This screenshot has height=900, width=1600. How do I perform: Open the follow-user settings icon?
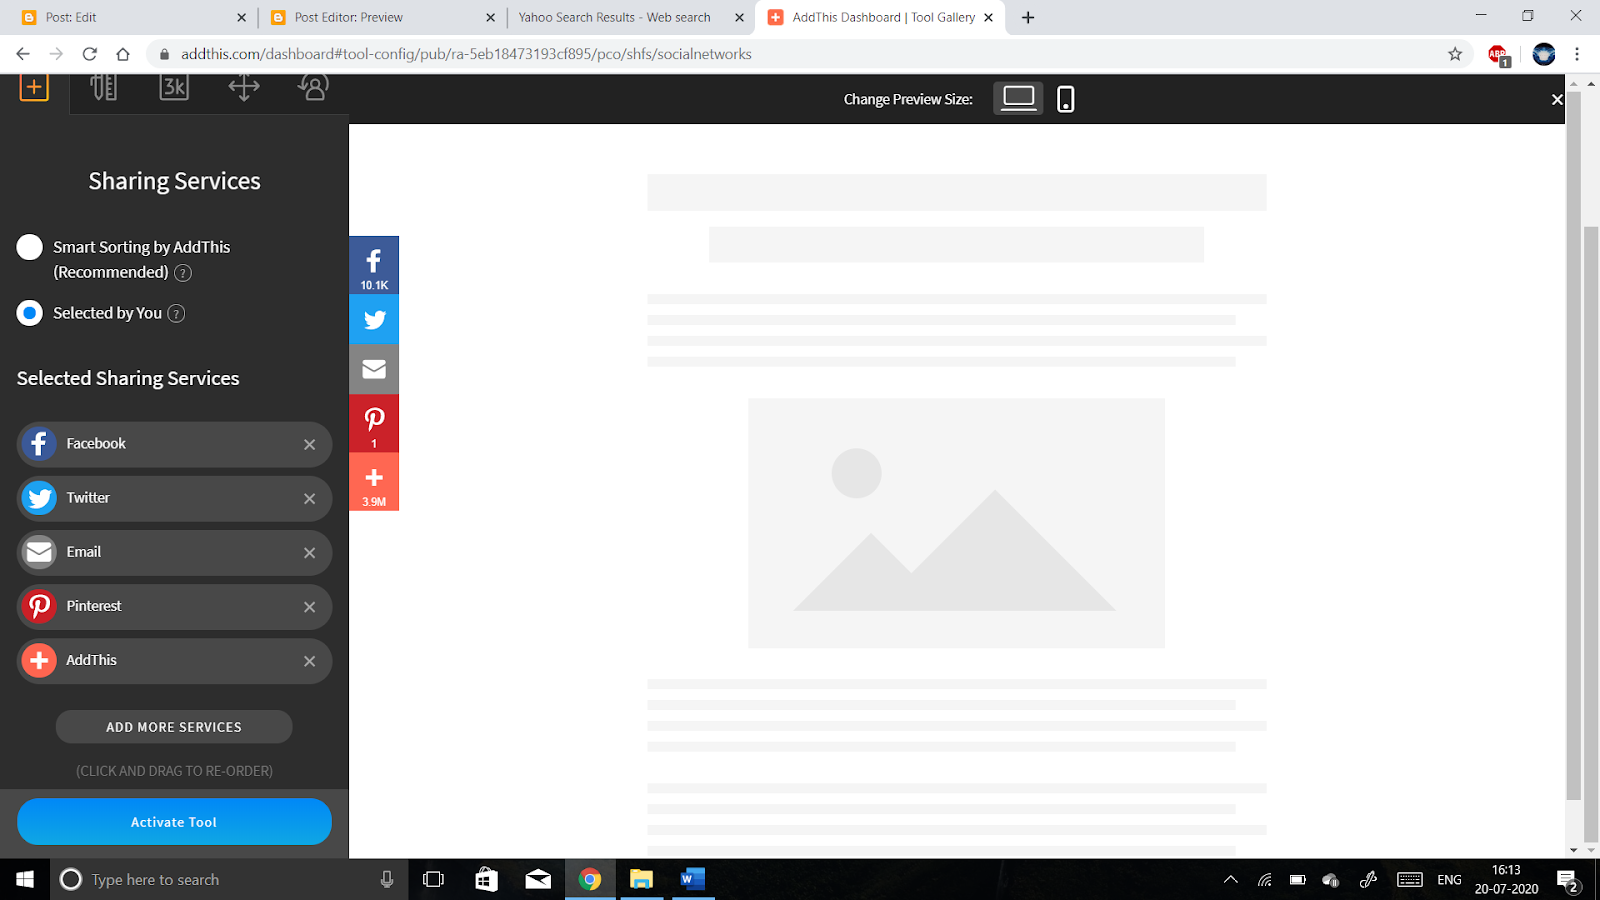coord(312,87)
